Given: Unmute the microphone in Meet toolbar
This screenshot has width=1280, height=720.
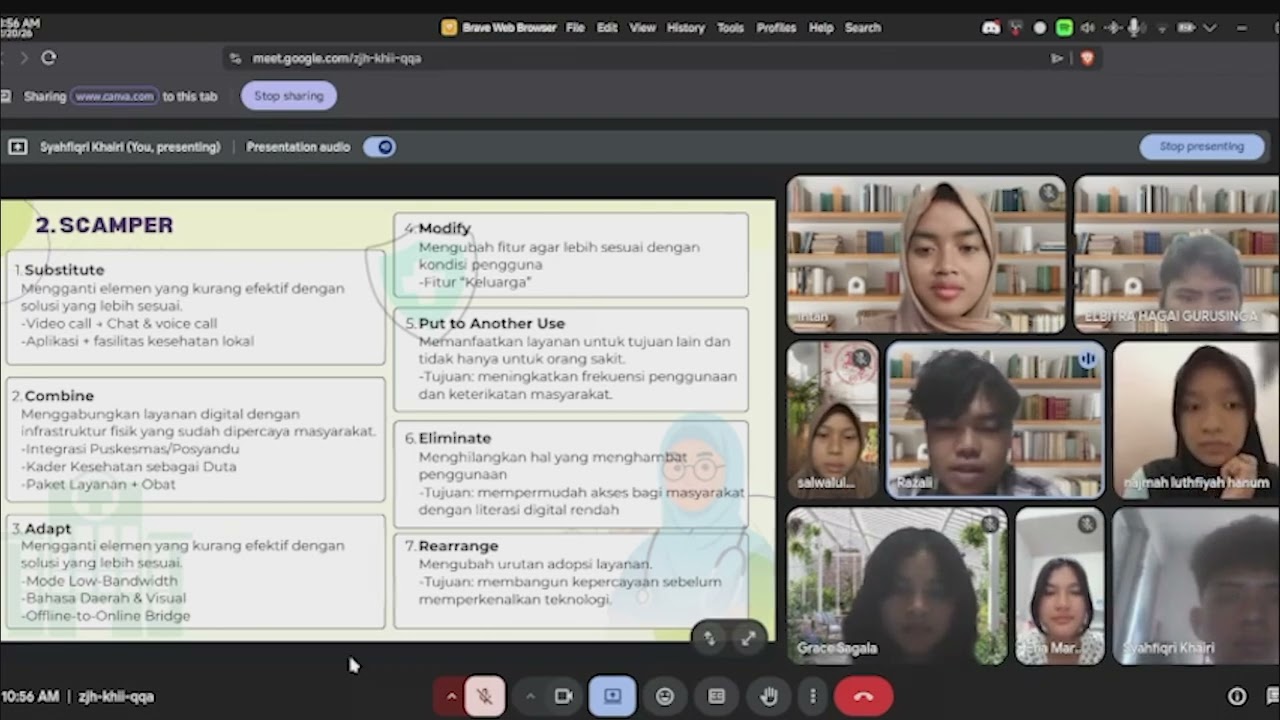Looking at the screenshot, I should pyautogui.click(x=485, y=696).
